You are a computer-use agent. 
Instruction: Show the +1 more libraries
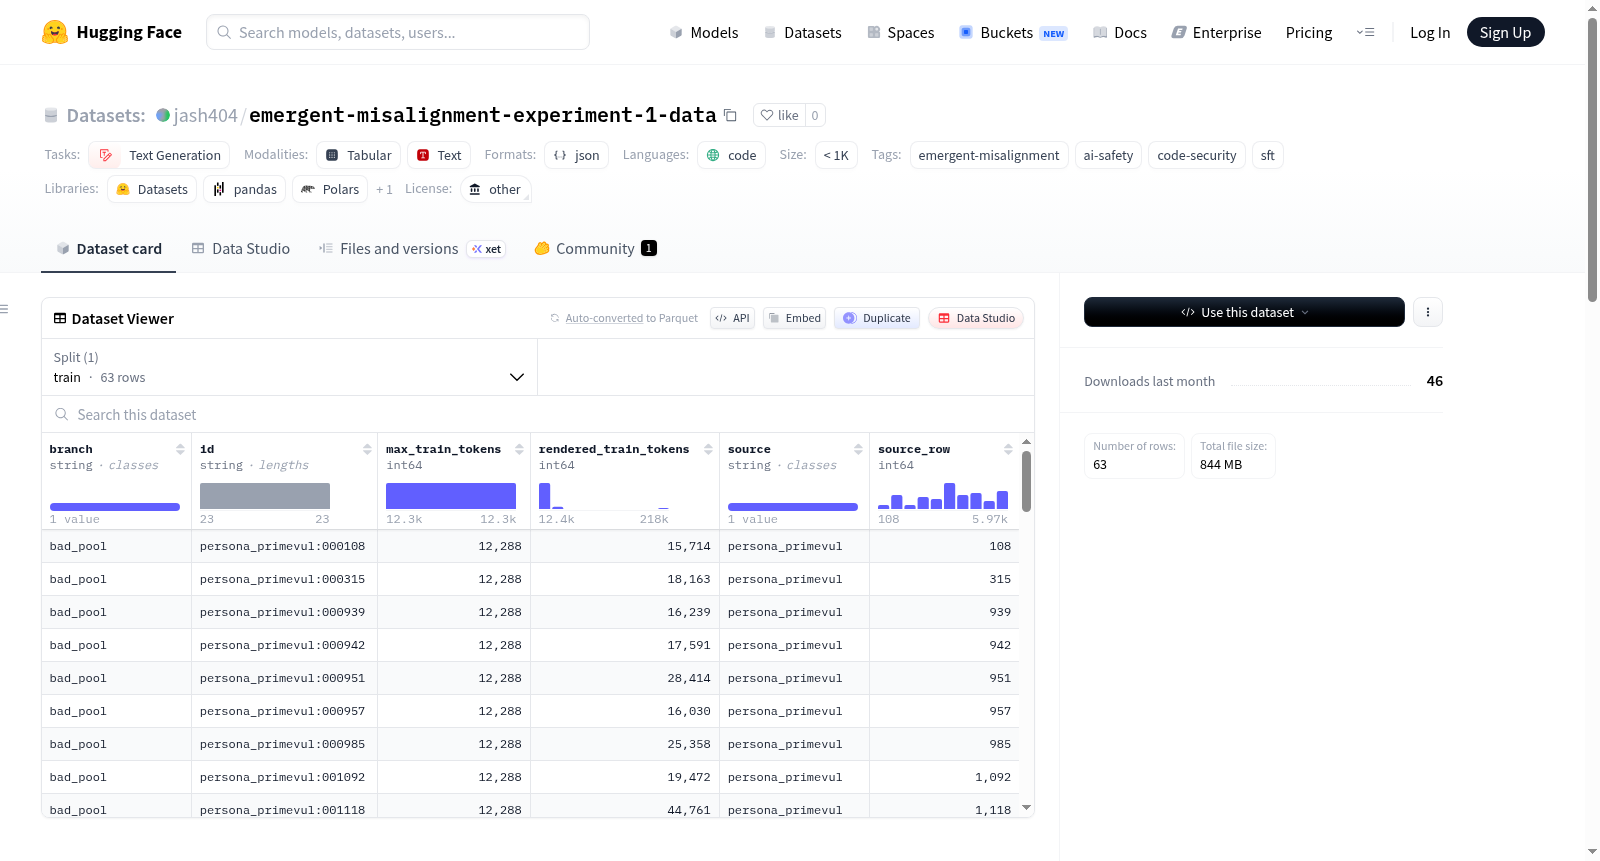pyautogui.click(x=384, y=189)
